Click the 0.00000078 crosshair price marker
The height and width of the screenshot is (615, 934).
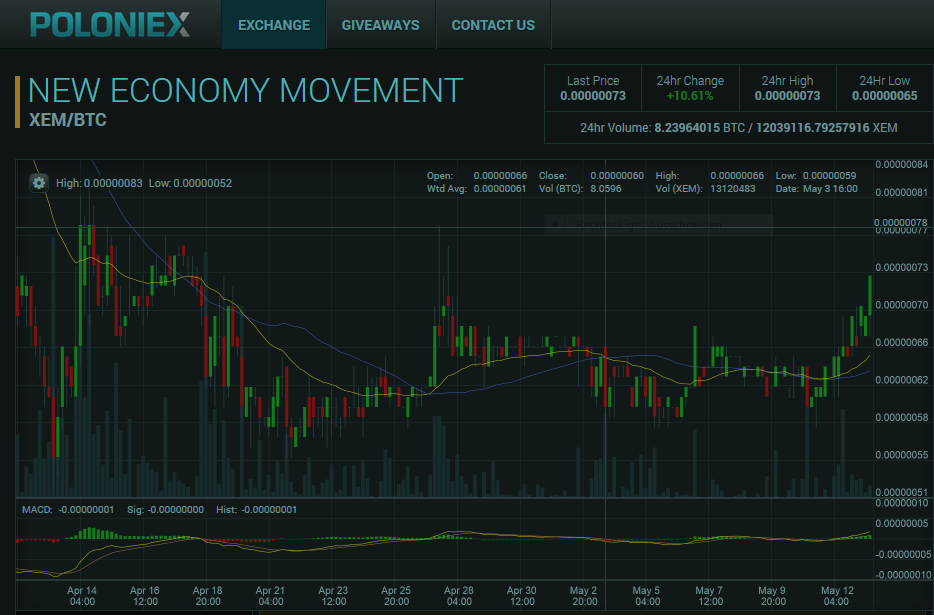(901, 222)
